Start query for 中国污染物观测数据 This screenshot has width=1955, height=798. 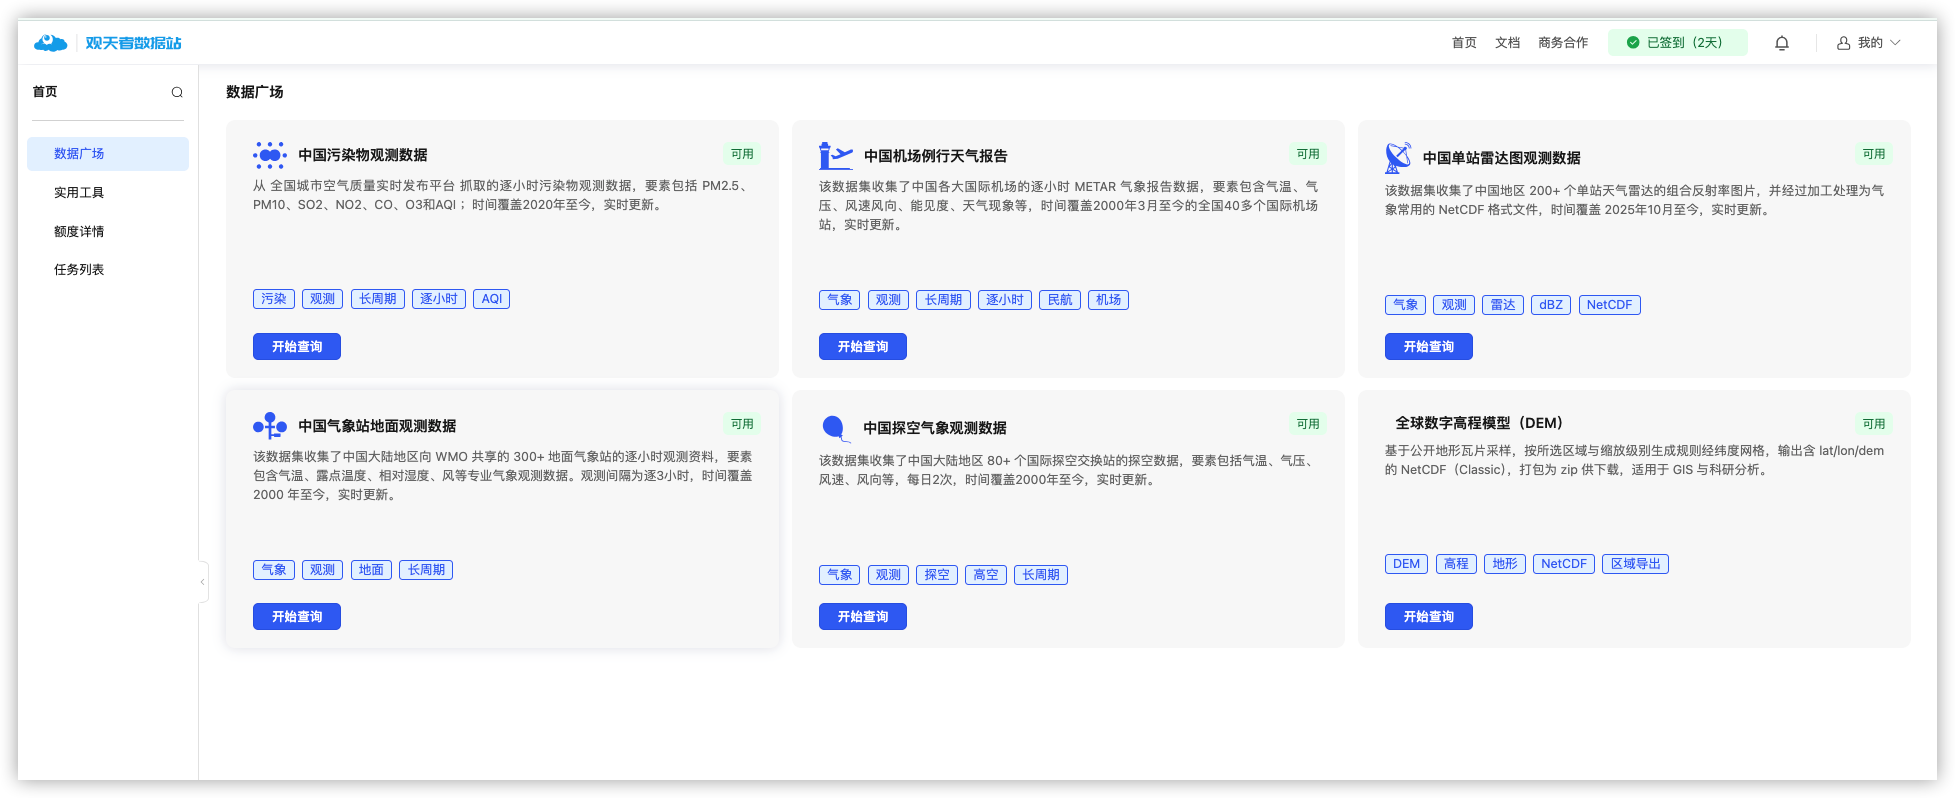pyautogui.click(x=297, y=347)
